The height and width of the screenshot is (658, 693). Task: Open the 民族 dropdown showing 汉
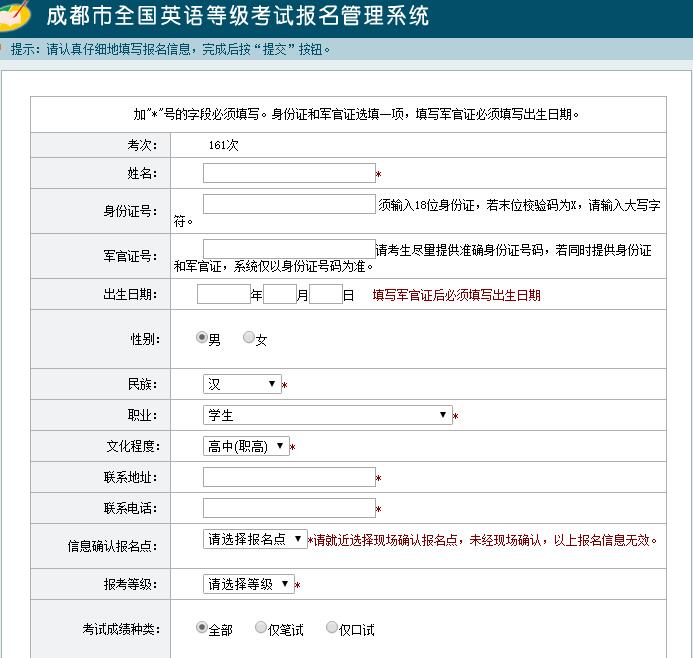click(242, 384)
